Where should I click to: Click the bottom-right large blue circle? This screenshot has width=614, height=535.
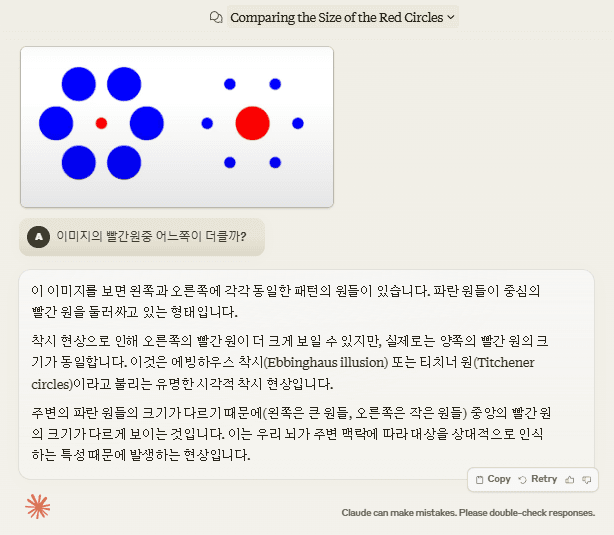coord(124,162)
